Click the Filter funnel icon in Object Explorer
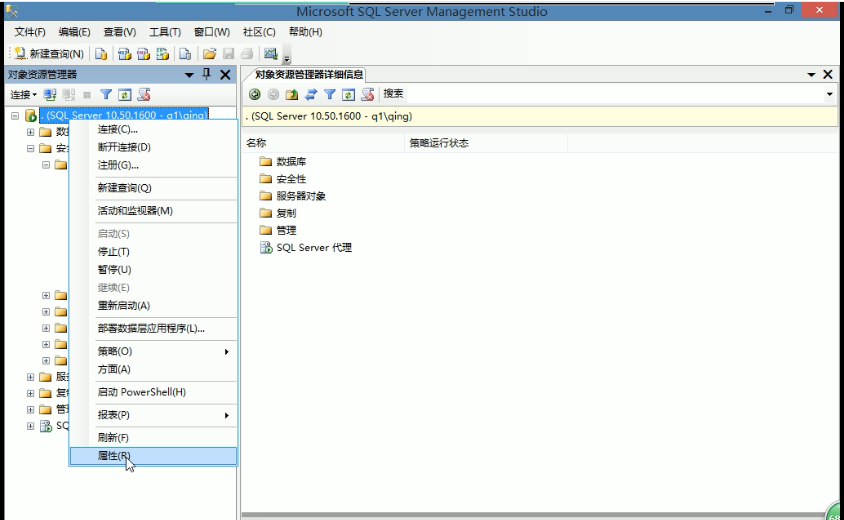Viewport: 844px width, 520px height. point(106,95)
